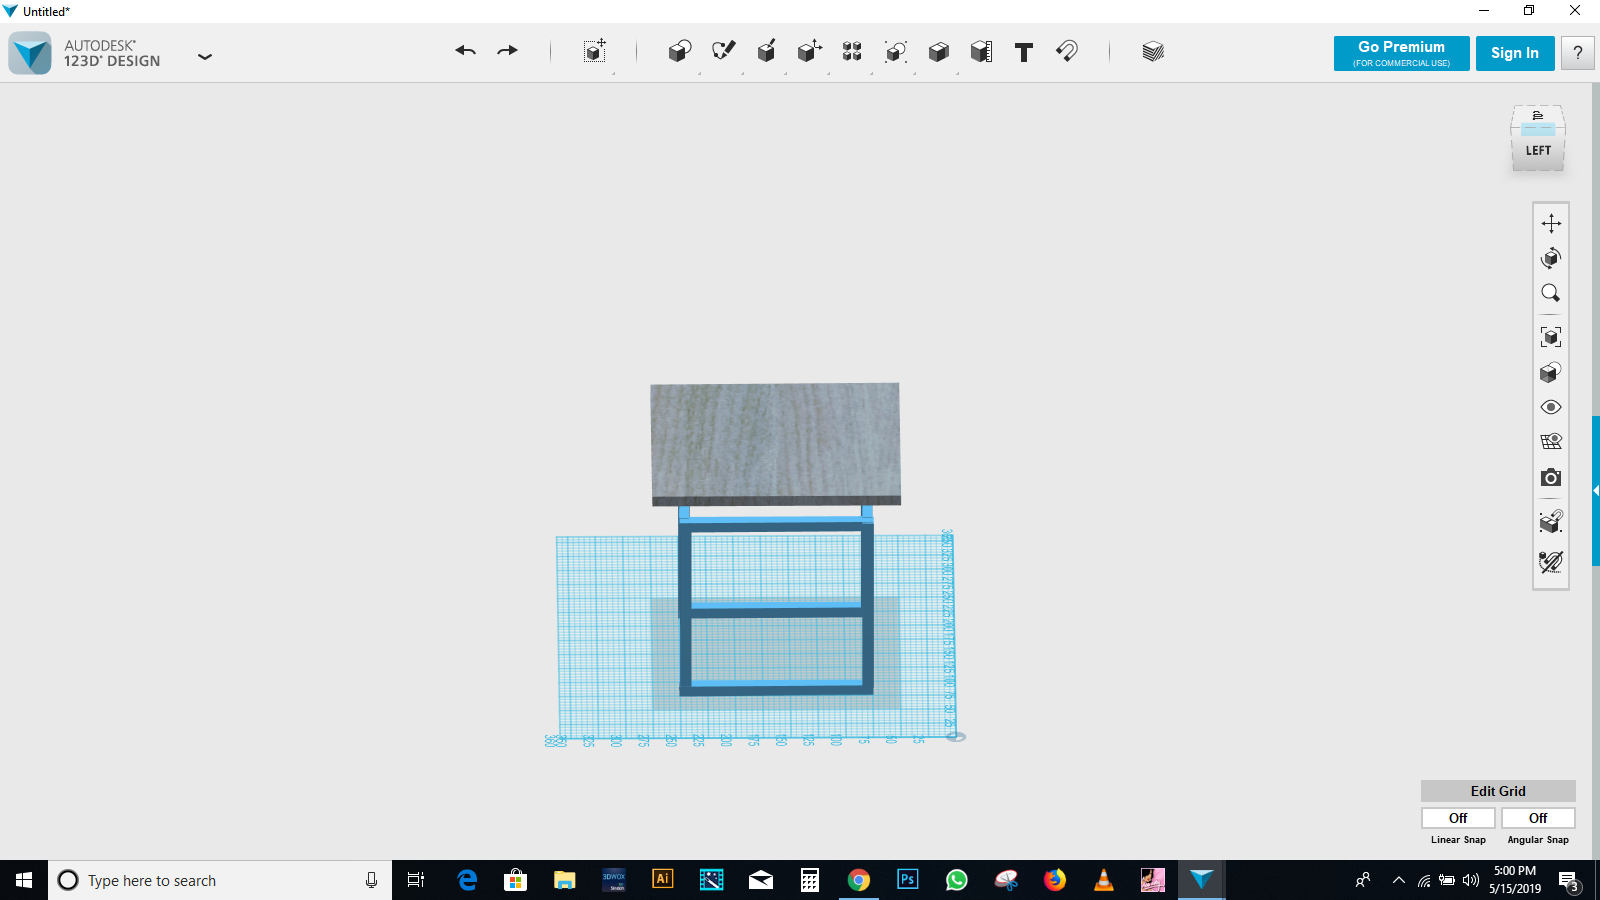This screenshot has width=1600, height=900.
Task: Select the Sketch tool
Action: click(723, 51)
